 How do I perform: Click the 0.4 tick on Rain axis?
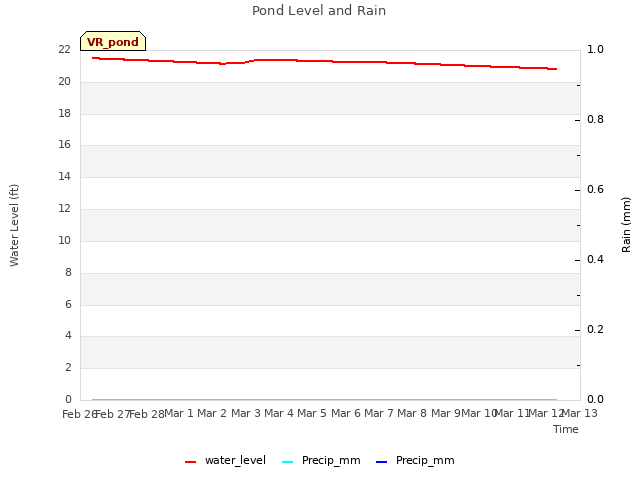click(595, 260)
